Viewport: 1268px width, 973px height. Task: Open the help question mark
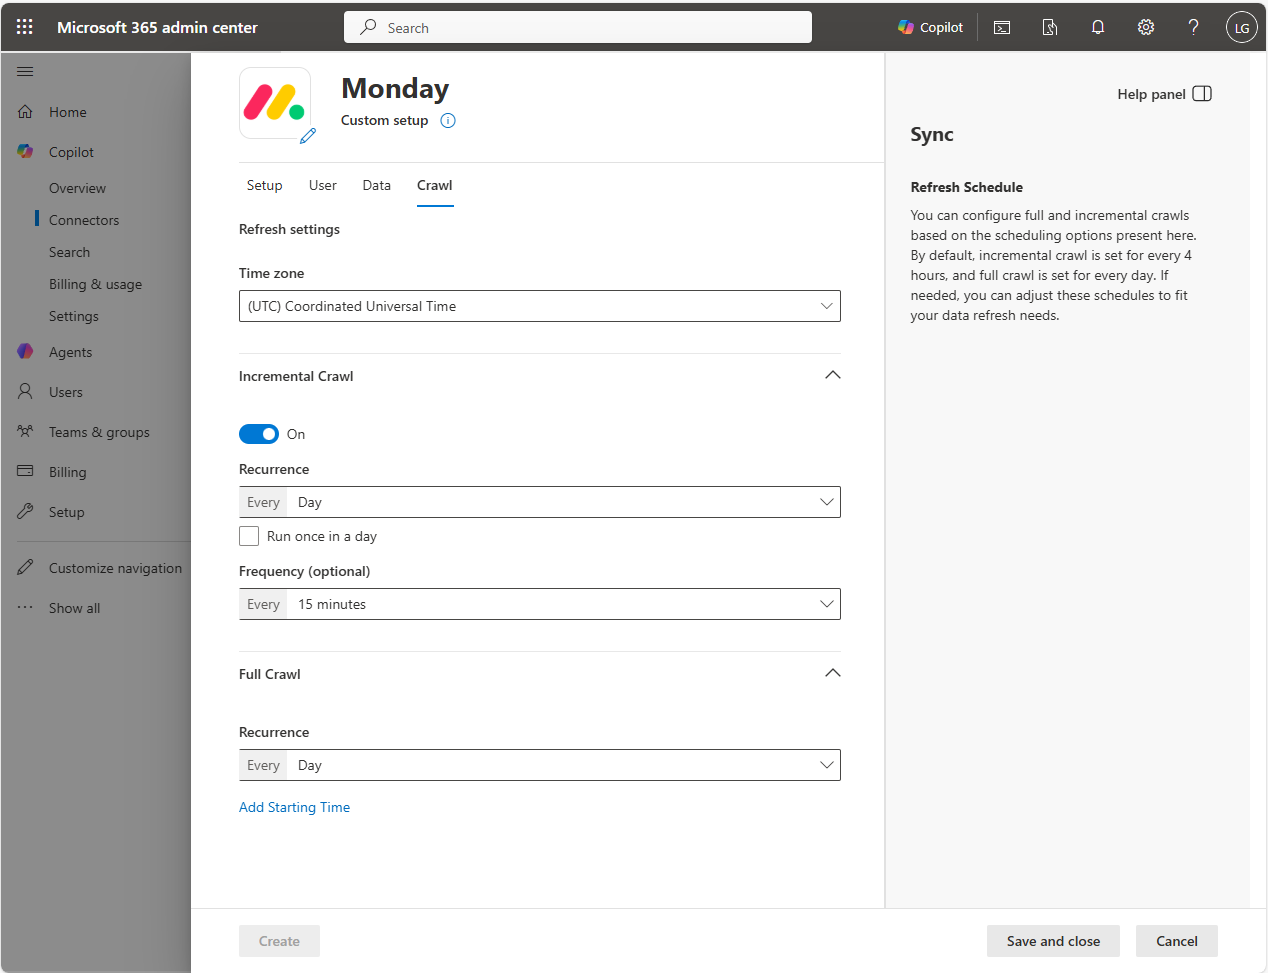pos(1193,27)
